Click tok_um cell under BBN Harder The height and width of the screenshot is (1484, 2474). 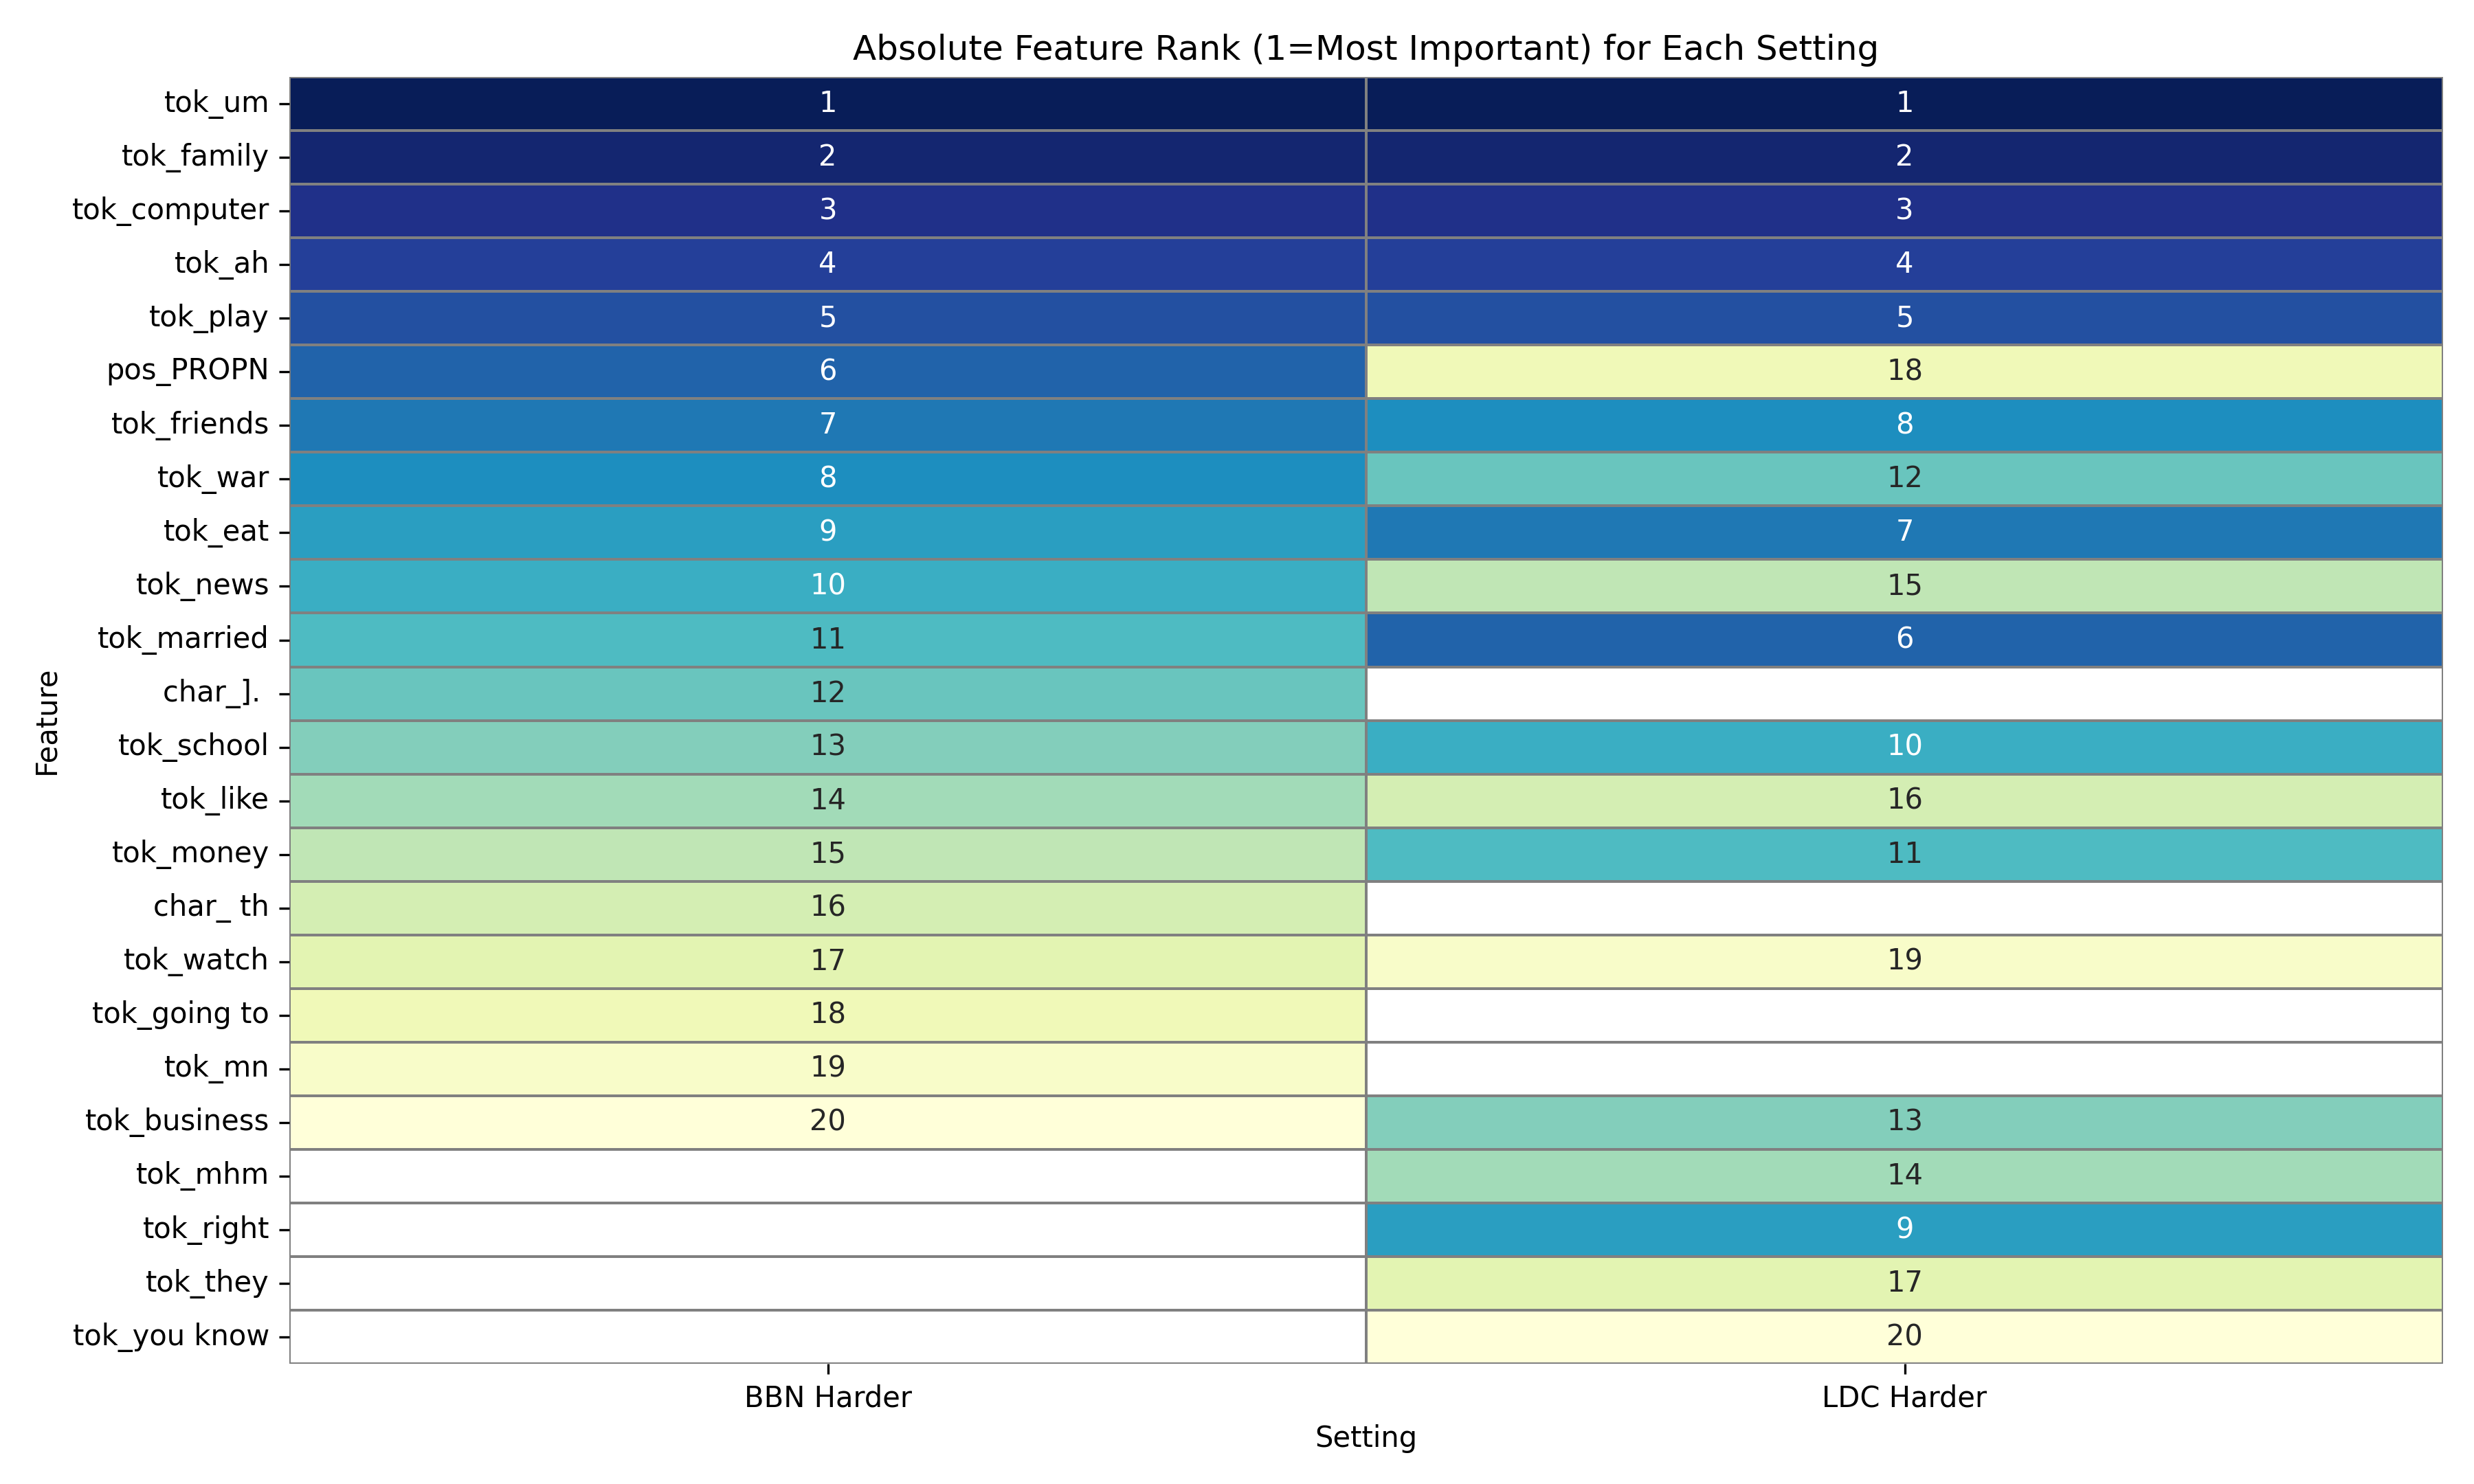[827, 102]
